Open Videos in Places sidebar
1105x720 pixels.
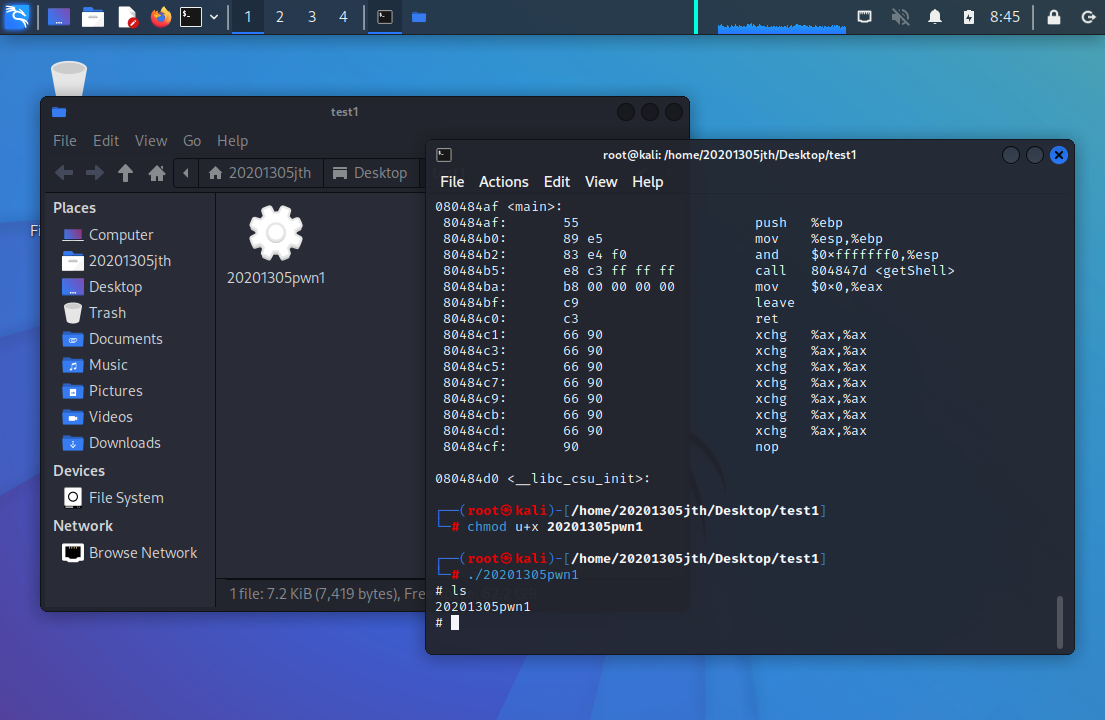98,417
